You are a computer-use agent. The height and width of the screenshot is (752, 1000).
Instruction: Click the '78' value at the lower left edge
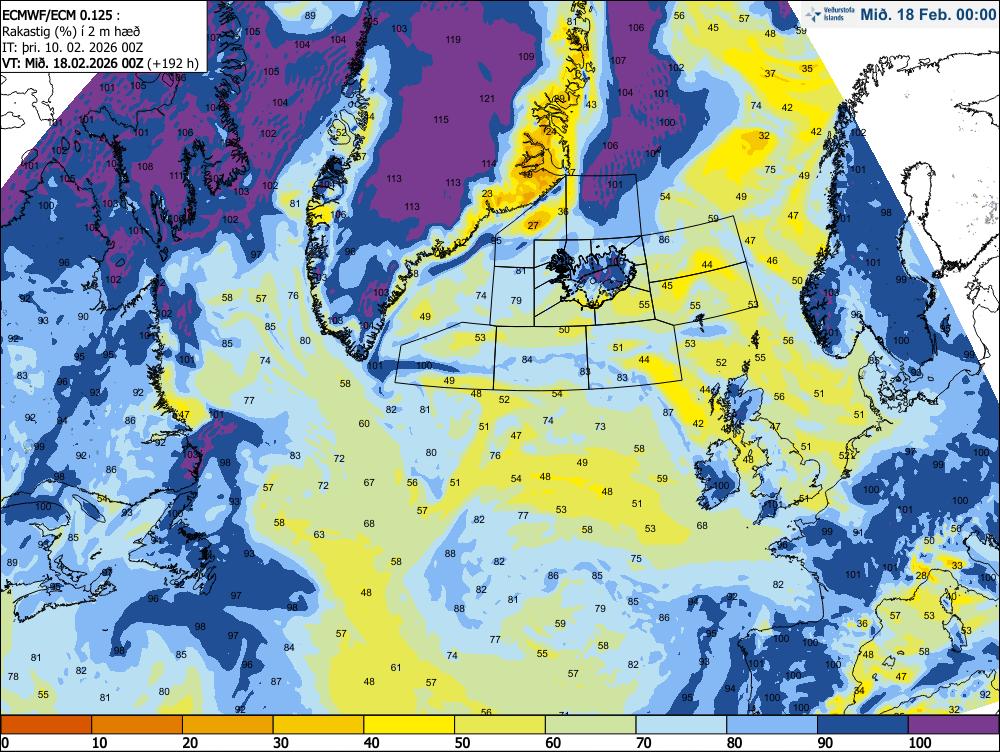[13, 677]
